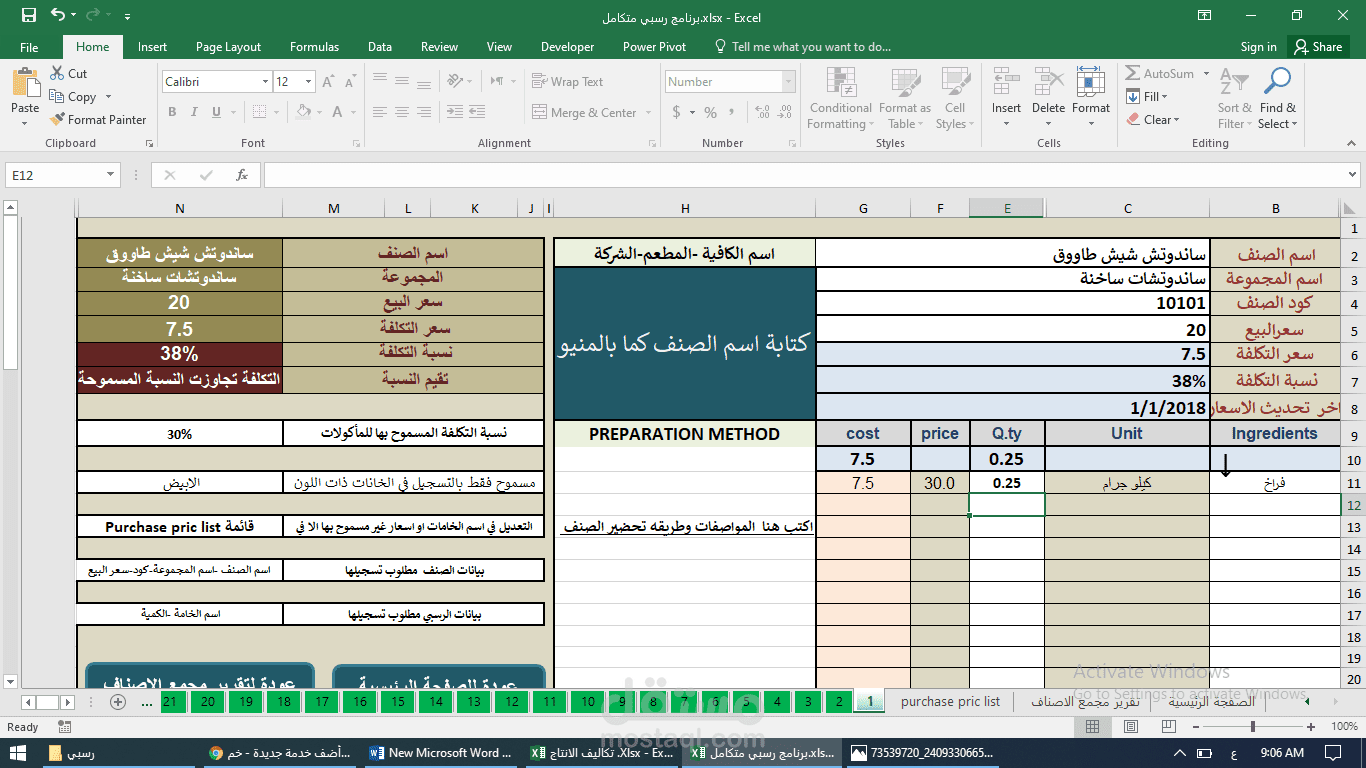Viewport: 1366px width, 768px height.
Task: Click the Fill button in Editing
Action: pos(1147,97)
